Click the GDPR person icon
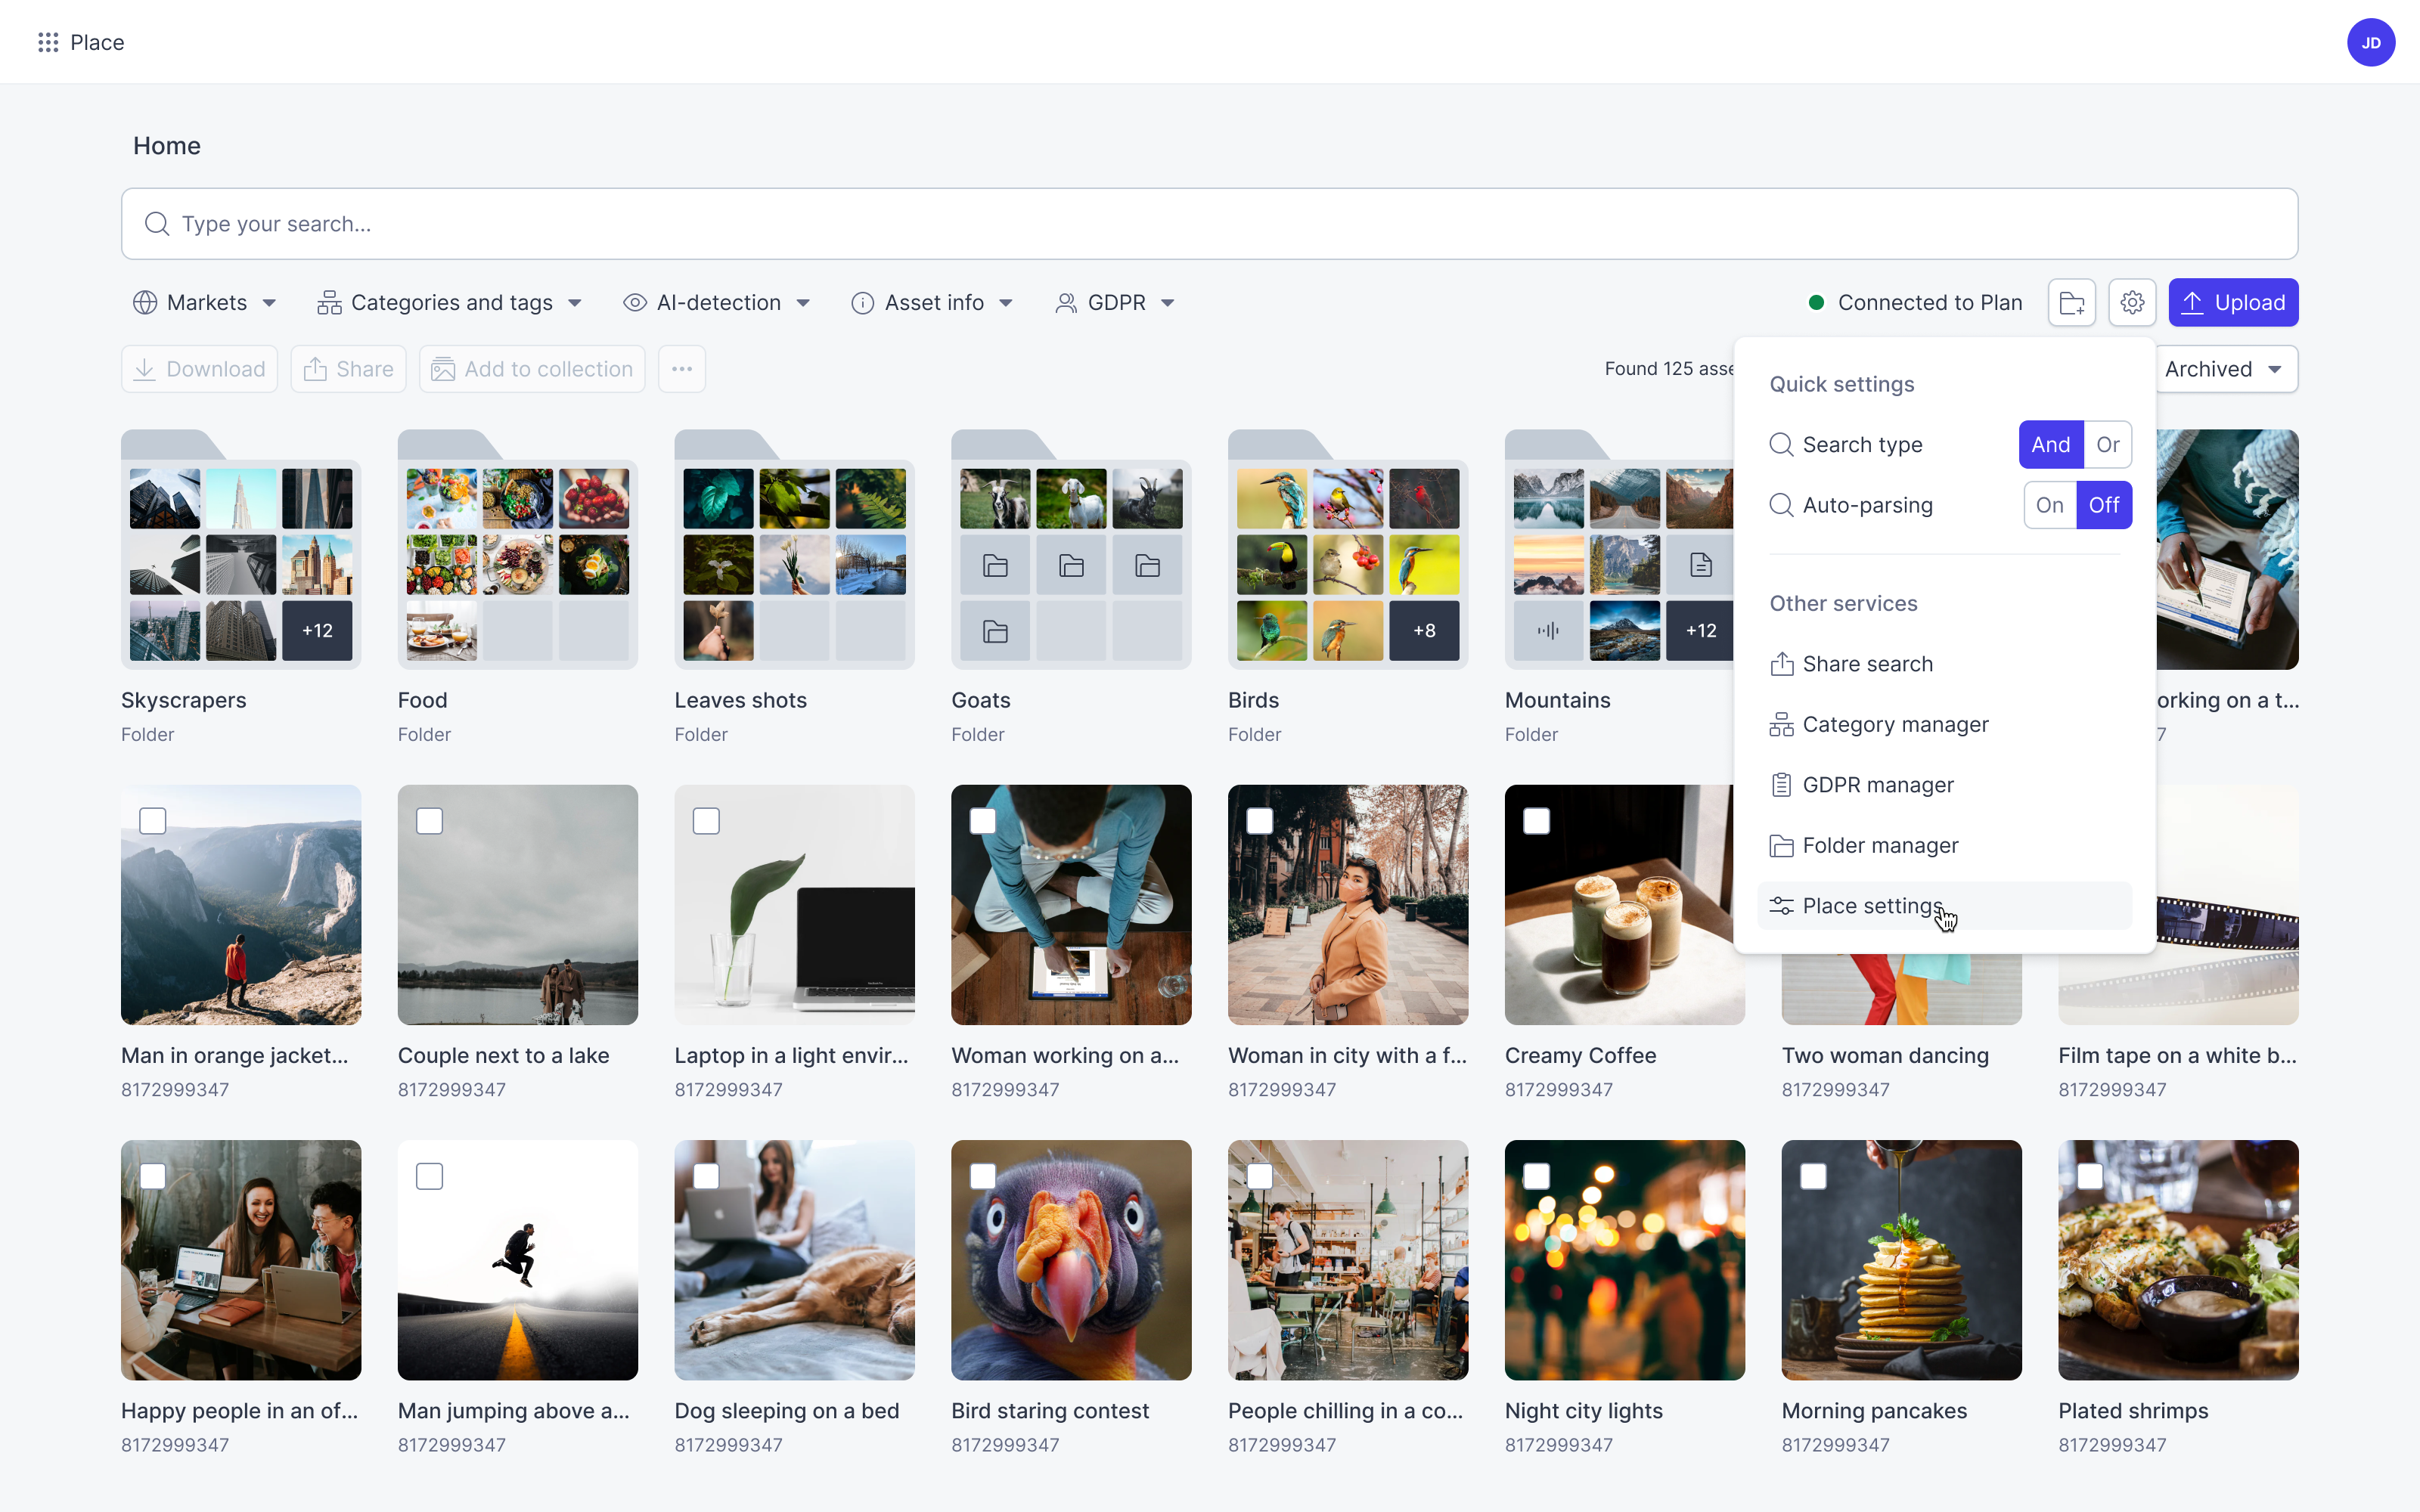2420x1512 pixels. [1066, 303]
